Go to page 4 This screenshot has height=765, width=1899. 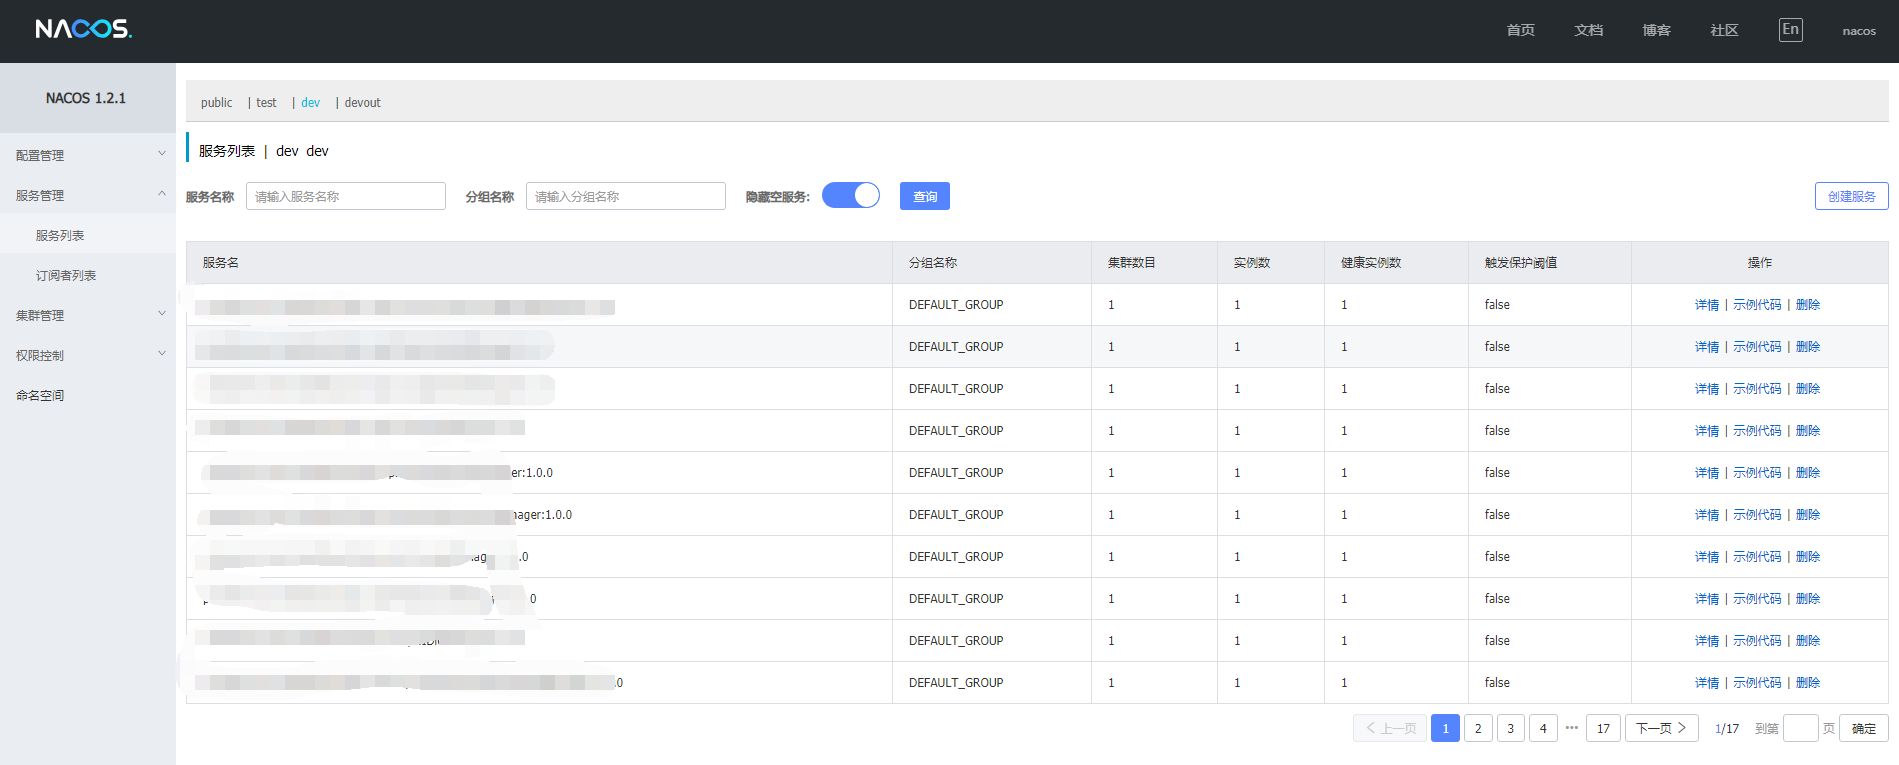click(1543, 728)
